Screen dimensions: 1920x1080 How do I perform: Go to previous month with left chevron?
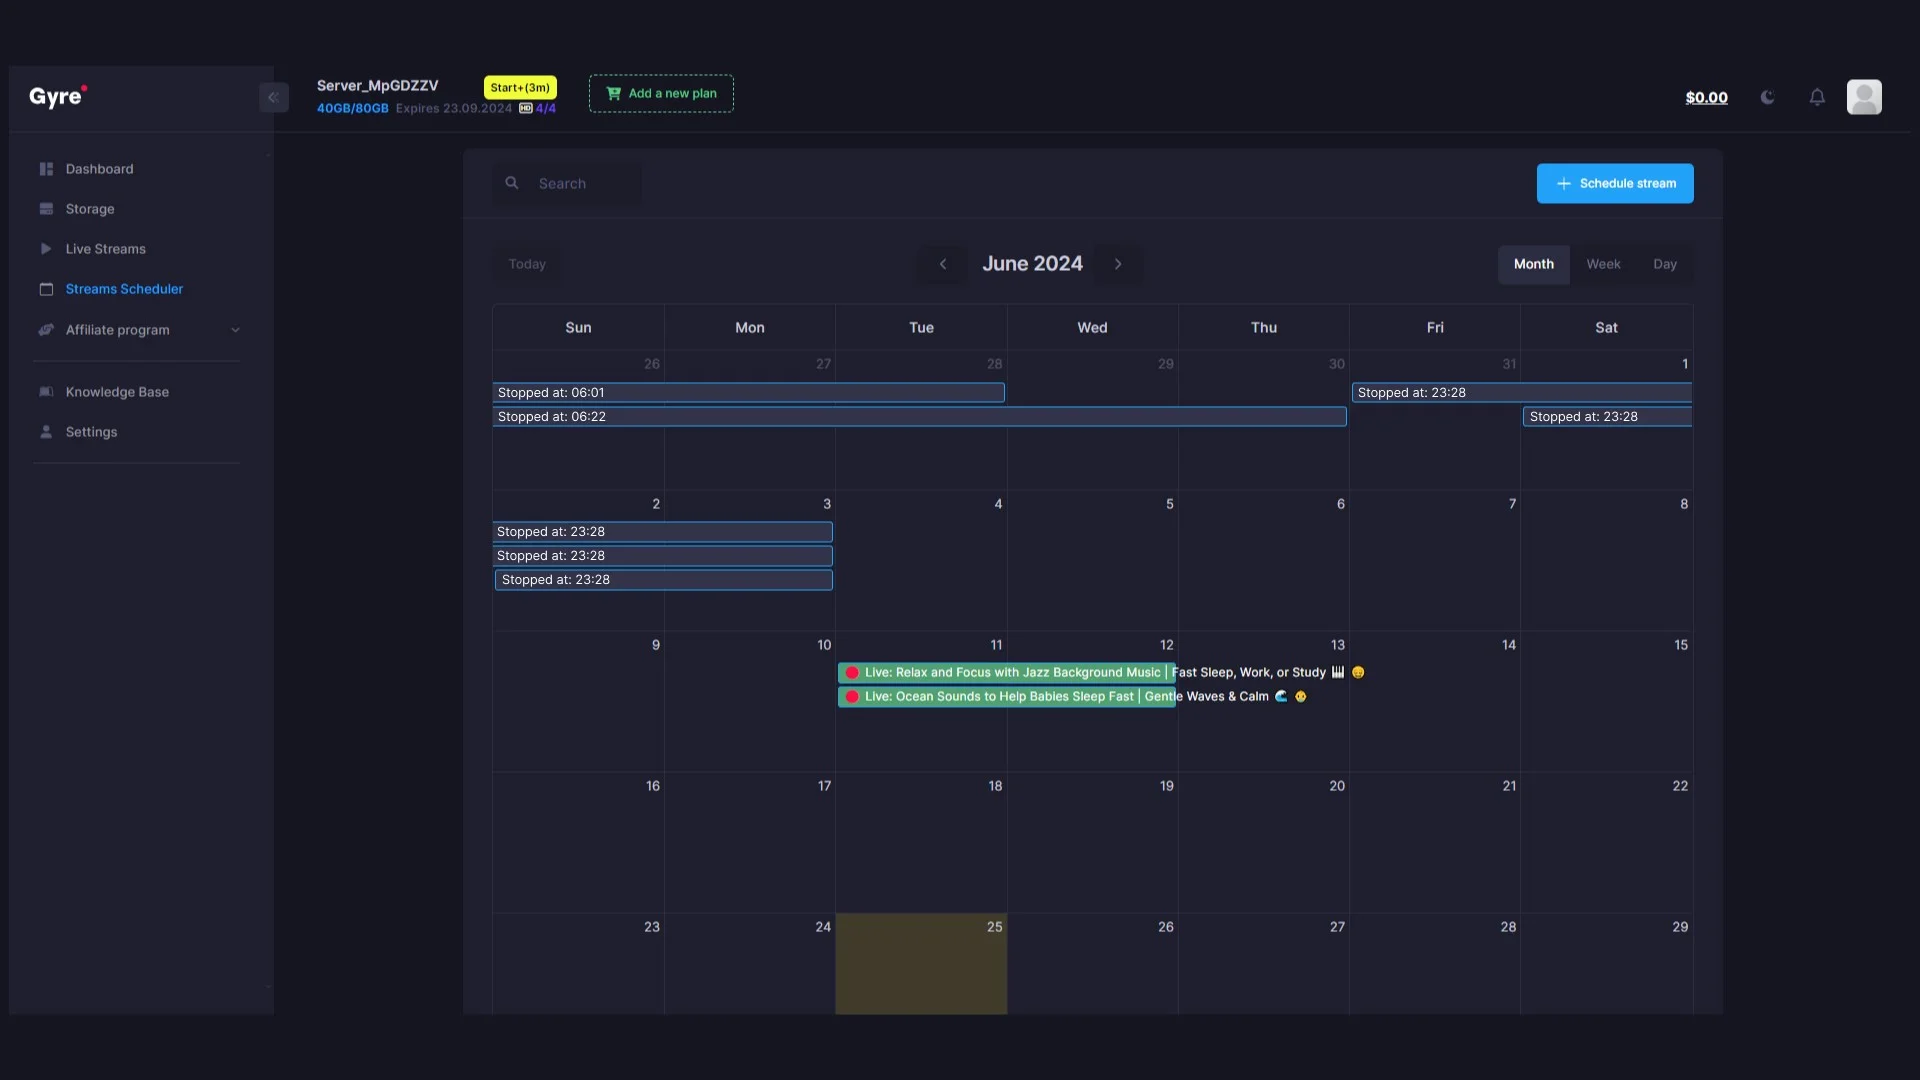943,264
